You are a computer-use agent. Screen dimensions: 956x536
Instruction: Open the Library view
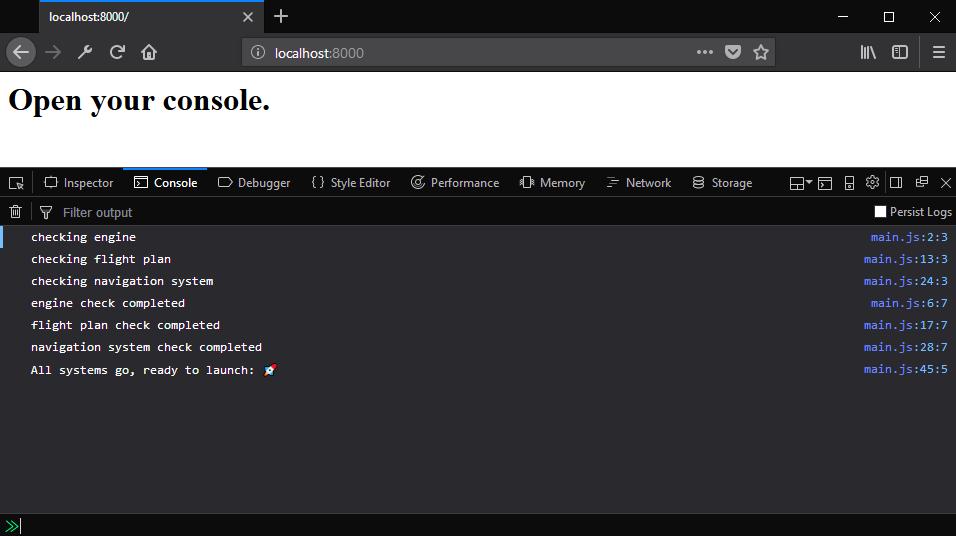click(x=868, y=52)
